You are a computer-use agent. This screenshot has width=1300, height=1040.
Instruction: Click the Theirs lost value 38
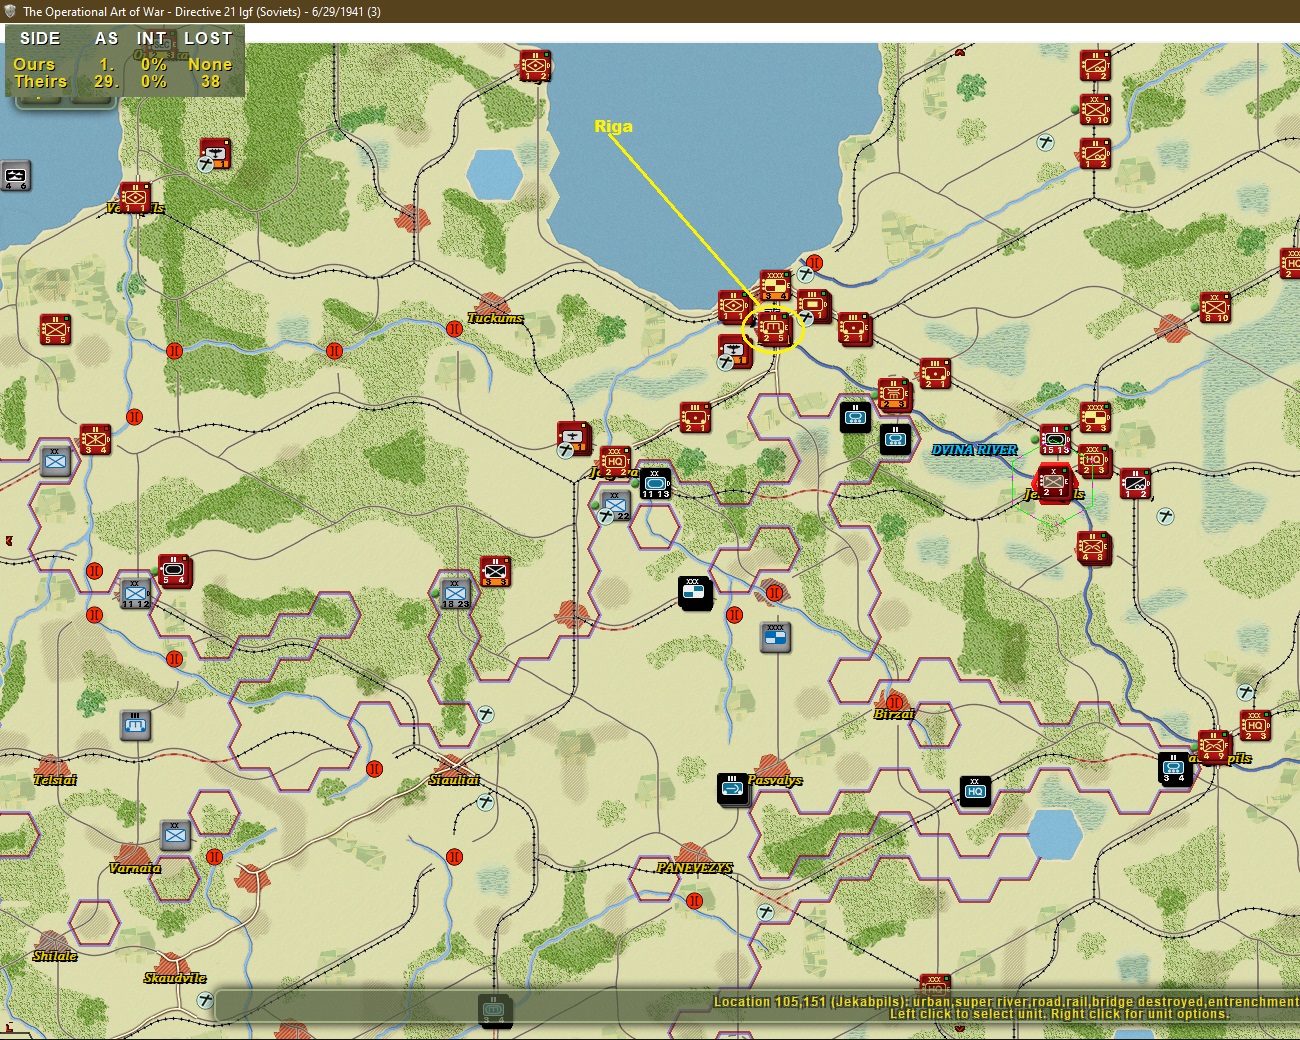pos(210,82)
